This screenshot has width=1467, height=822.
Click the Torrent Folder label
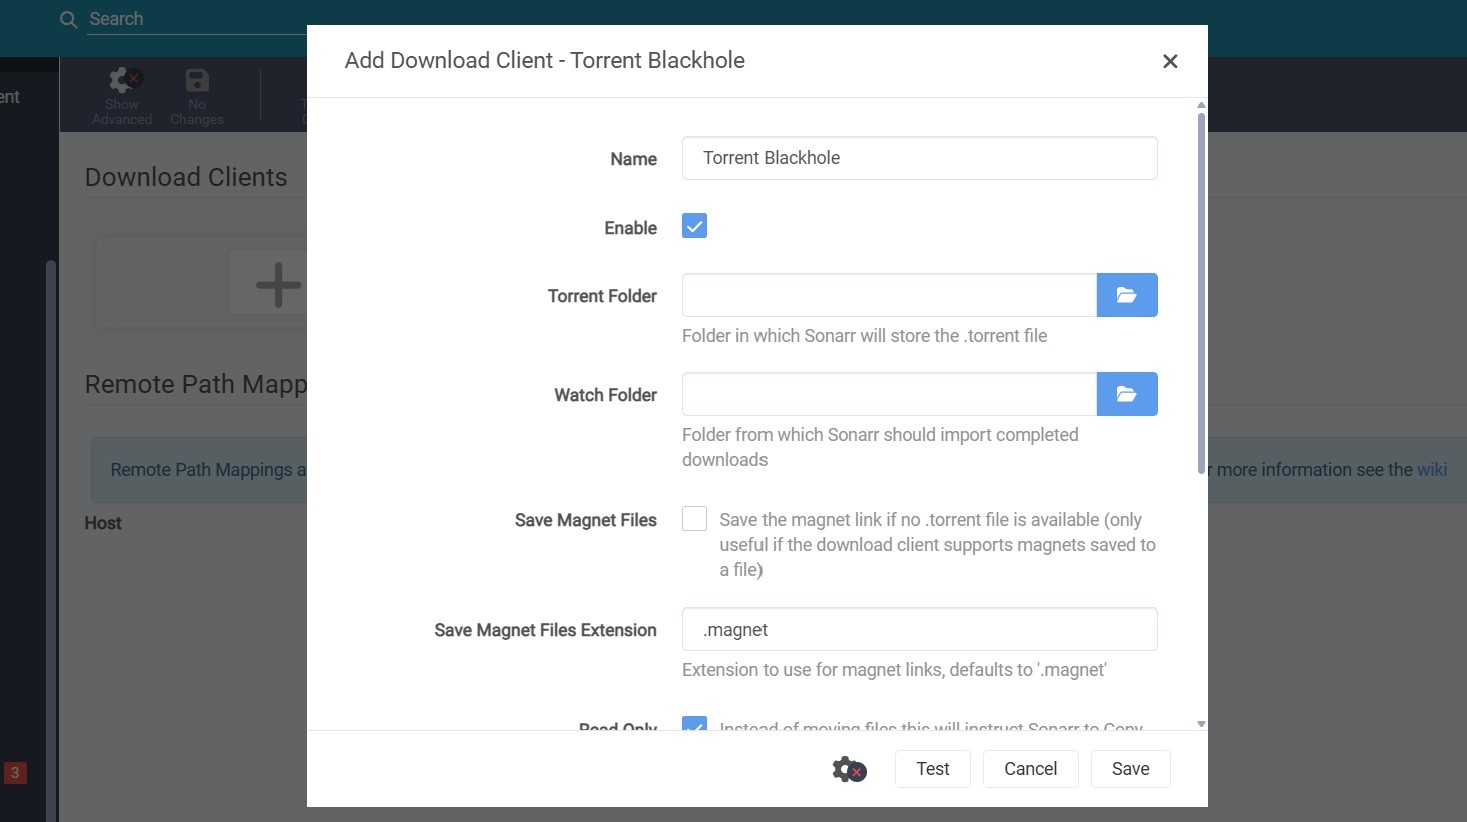tap(602, 296)
